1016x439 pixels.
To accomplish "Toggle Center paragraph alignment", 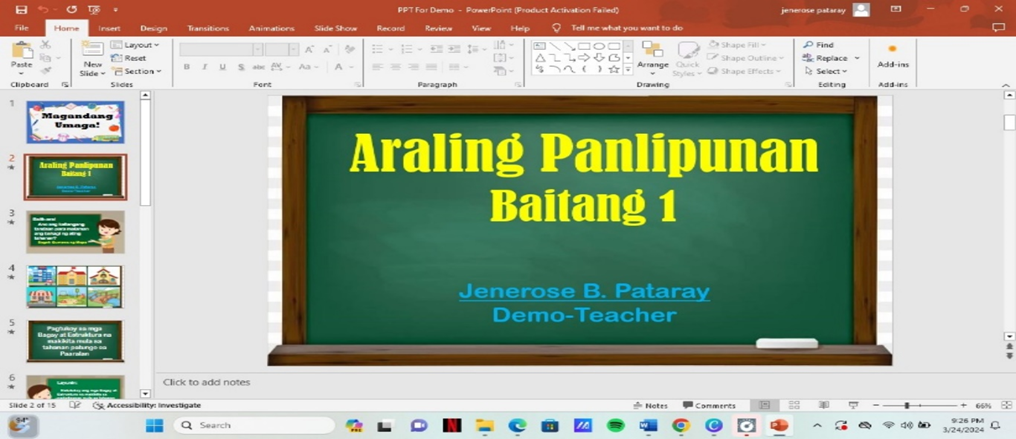I will click(x=395, y=67).
